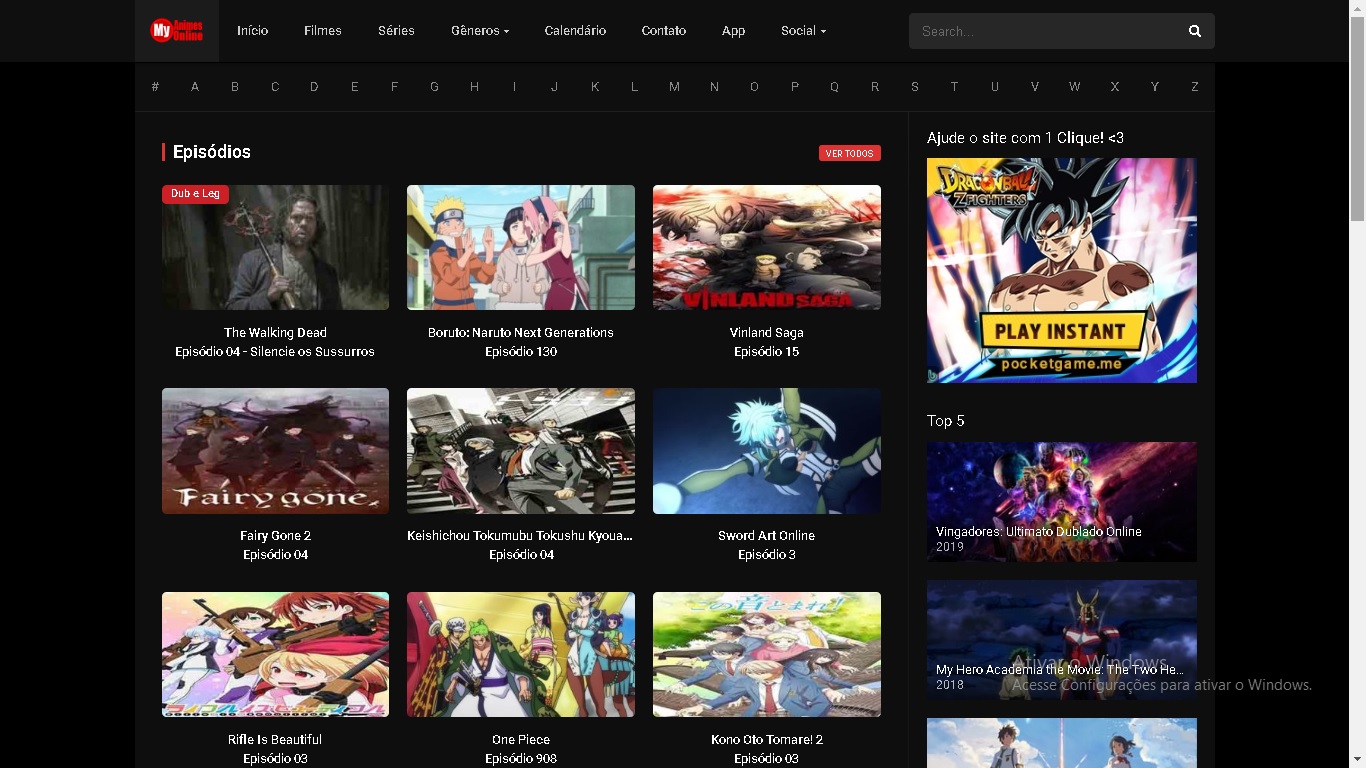Click the Kono Oto Tomare! 2 title
Screen dimensions: 1366x768
coord(767,740)
